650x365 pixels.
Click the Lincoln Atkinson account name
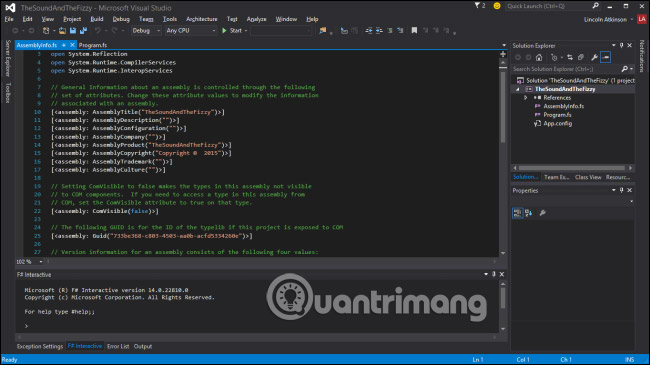coord(605,19)
